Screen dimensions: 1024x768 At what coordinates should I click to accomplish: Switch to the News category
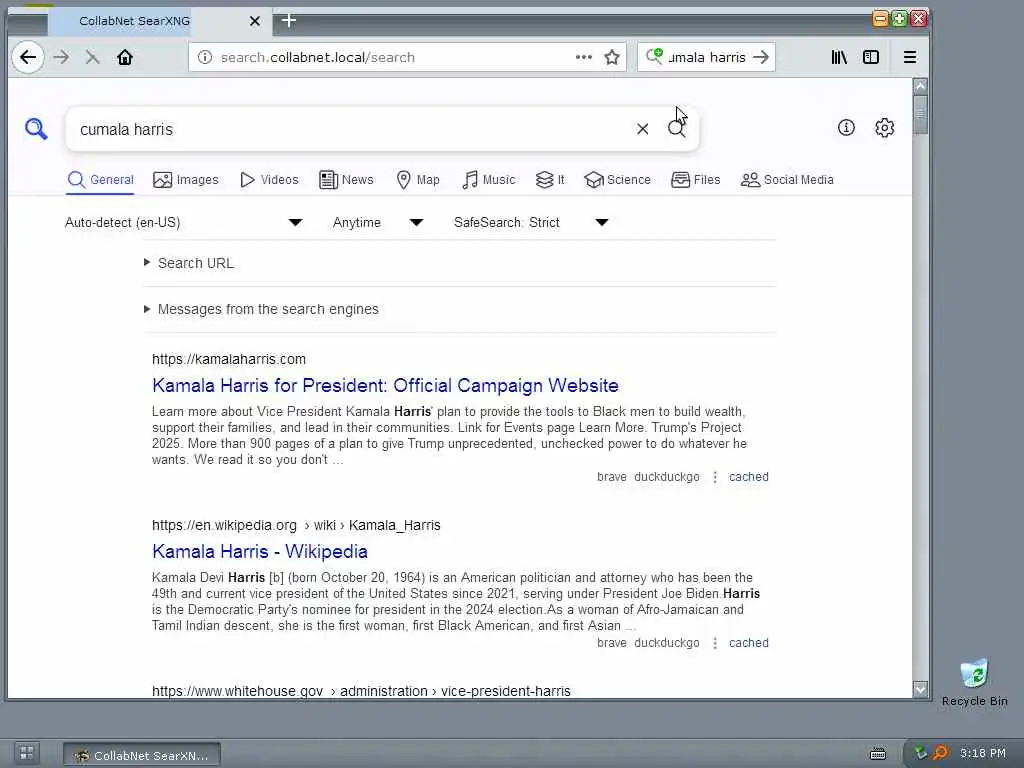click(x=346, y=180)
